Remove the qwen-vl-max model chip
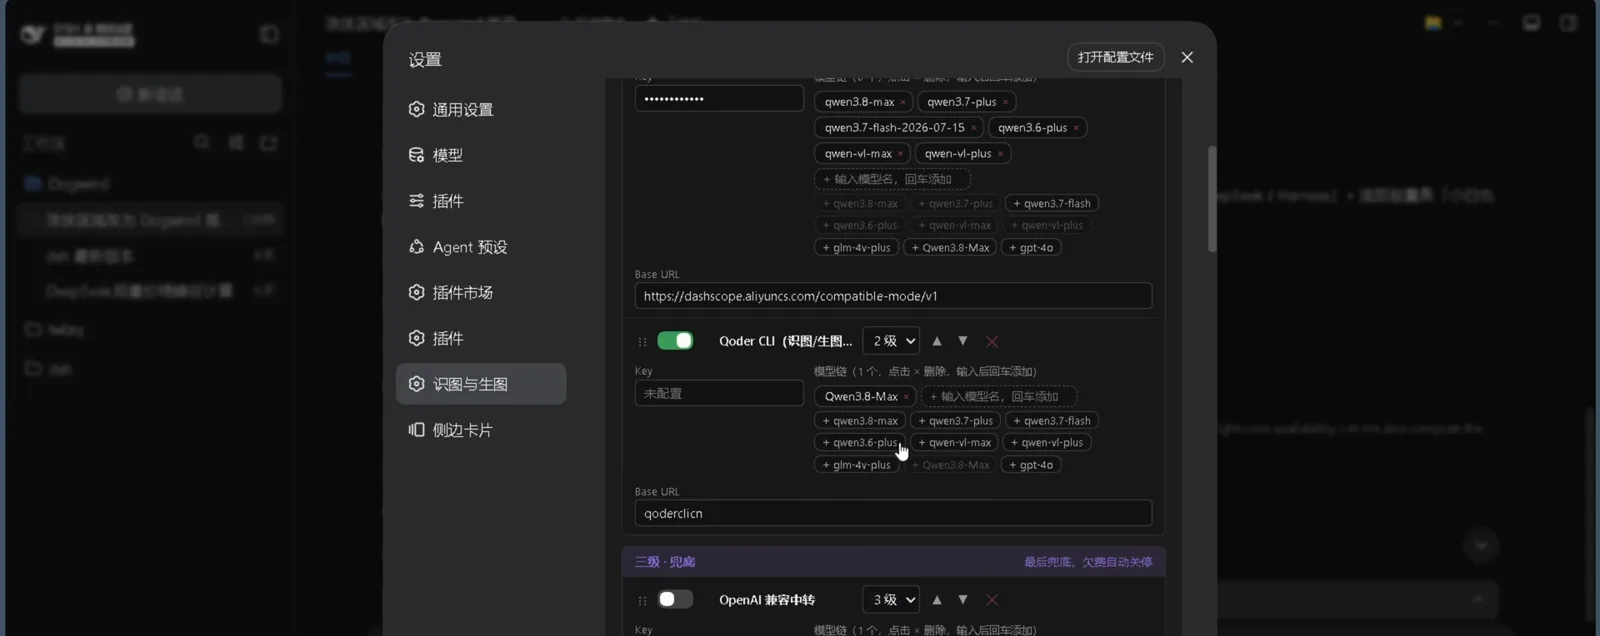The height and width of the screenshot is (636, 1600). [900, 154]
